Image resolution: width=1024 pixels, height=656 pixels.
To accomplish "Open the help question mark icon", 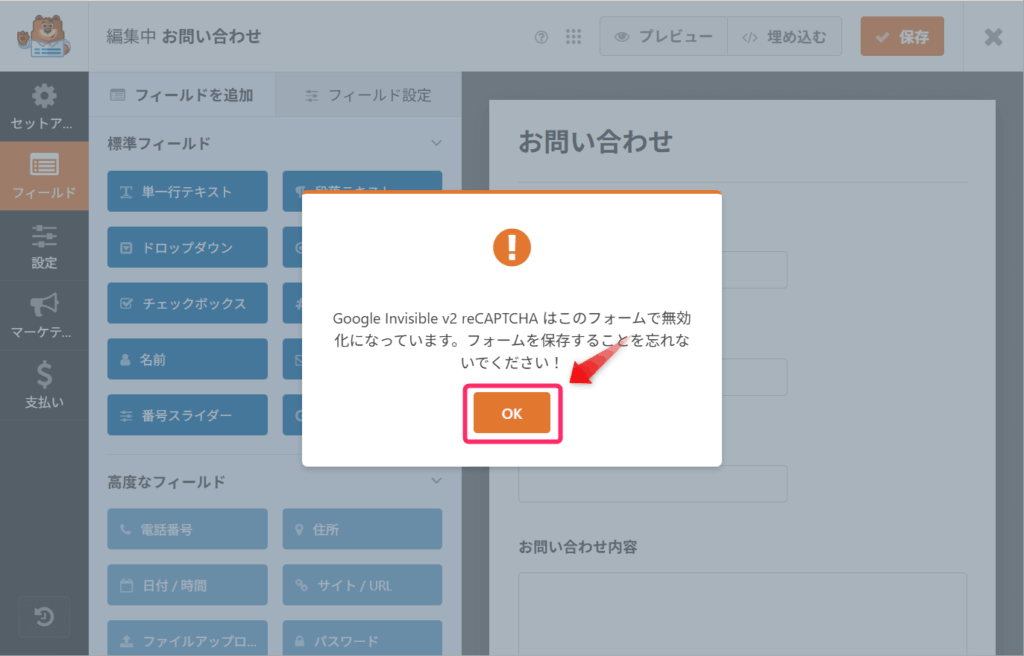I will [x=541, y=37].
